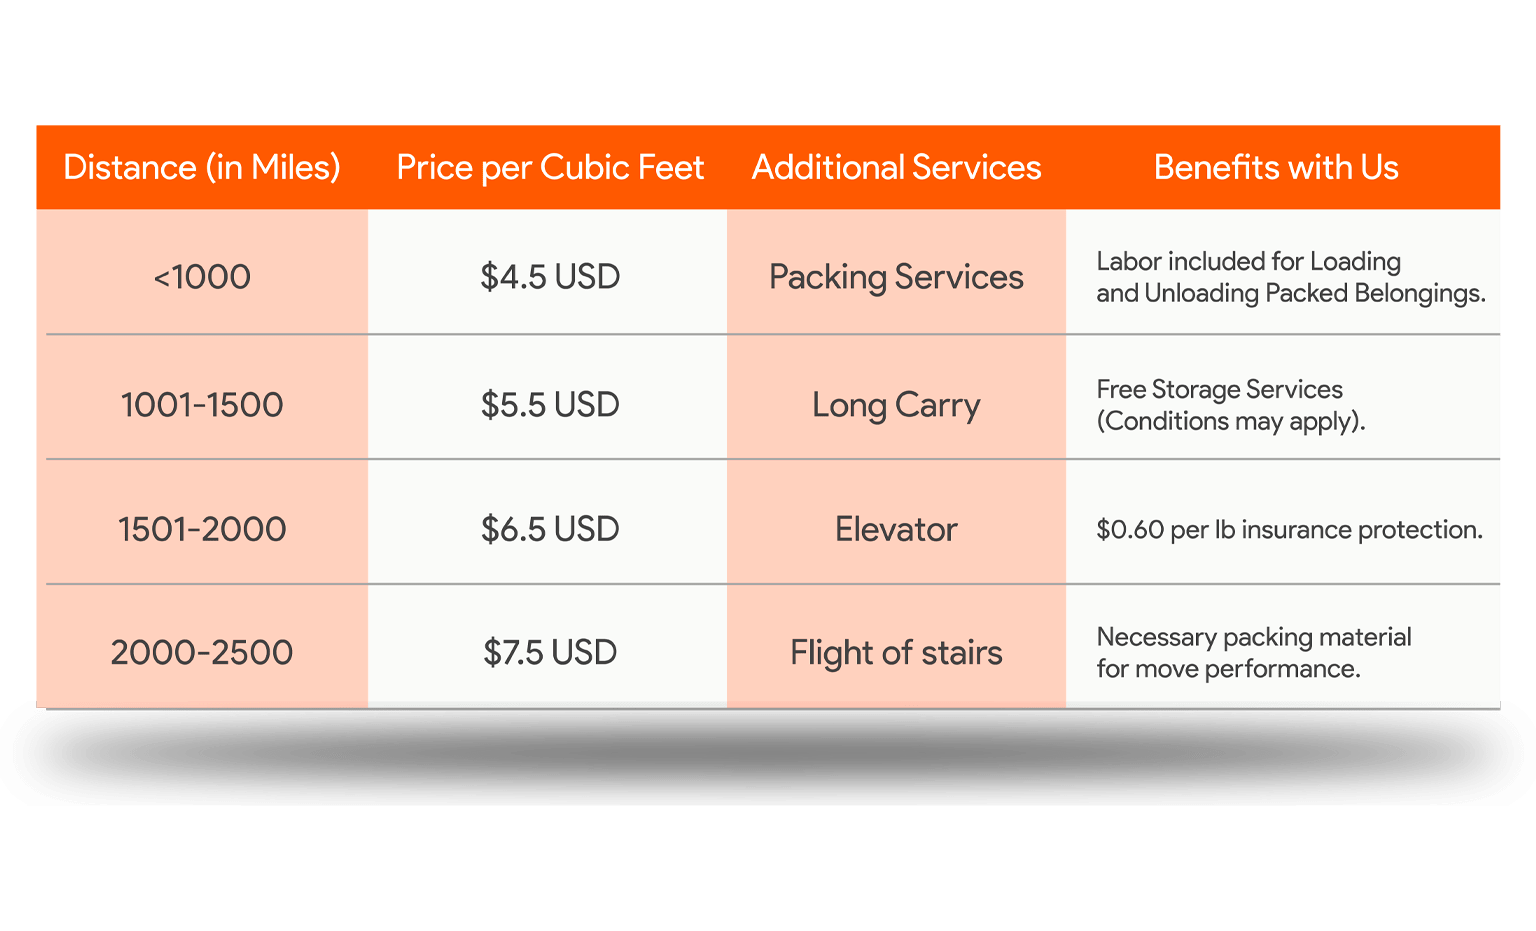Click the Distance (in Miles) header
1536x931 pixels.
tap(202, 168)
